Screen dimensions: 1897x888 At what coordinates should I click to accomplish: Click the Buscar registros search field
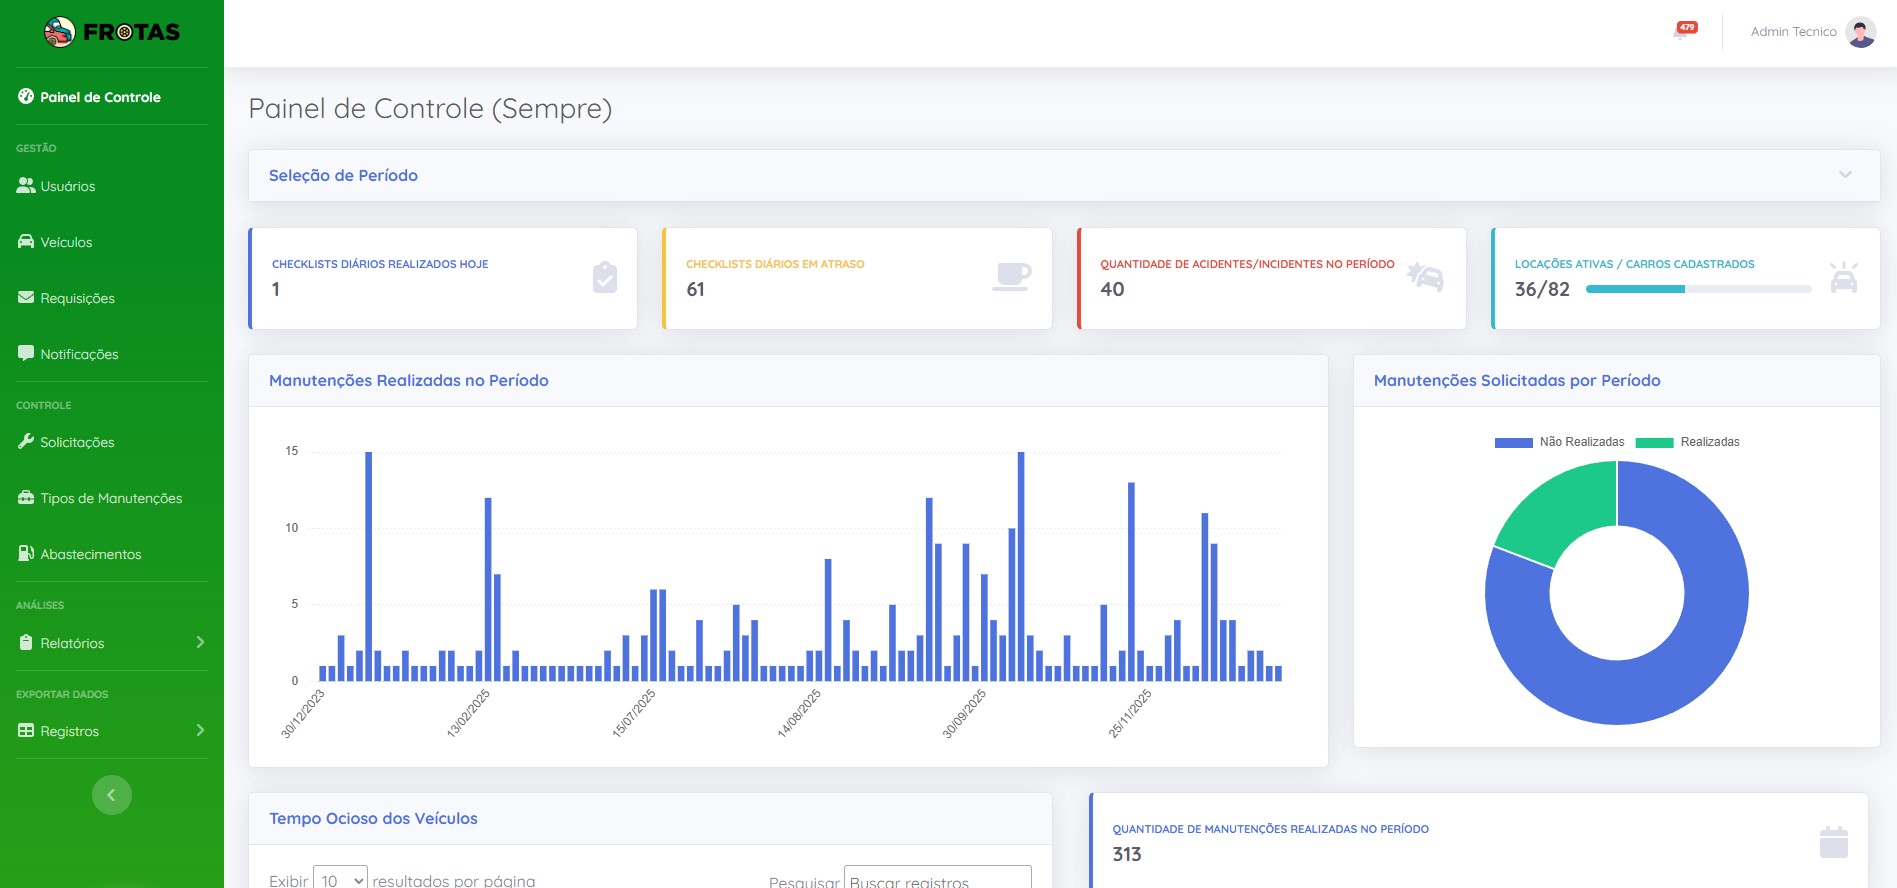pyautogui.click(x=937, y=880)
